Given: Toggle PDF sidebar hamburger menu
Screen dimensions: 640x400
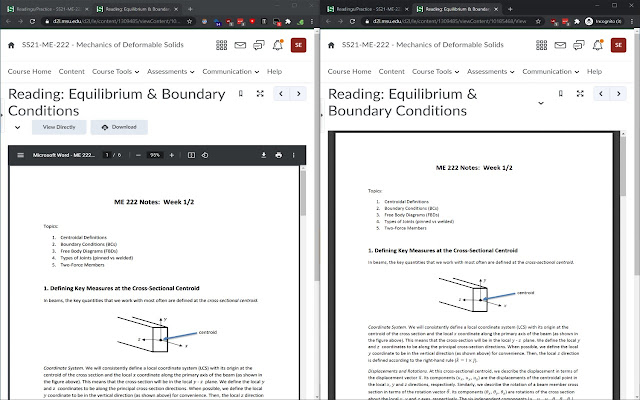Looking at the screenshot, I should (x=20, y=155).
